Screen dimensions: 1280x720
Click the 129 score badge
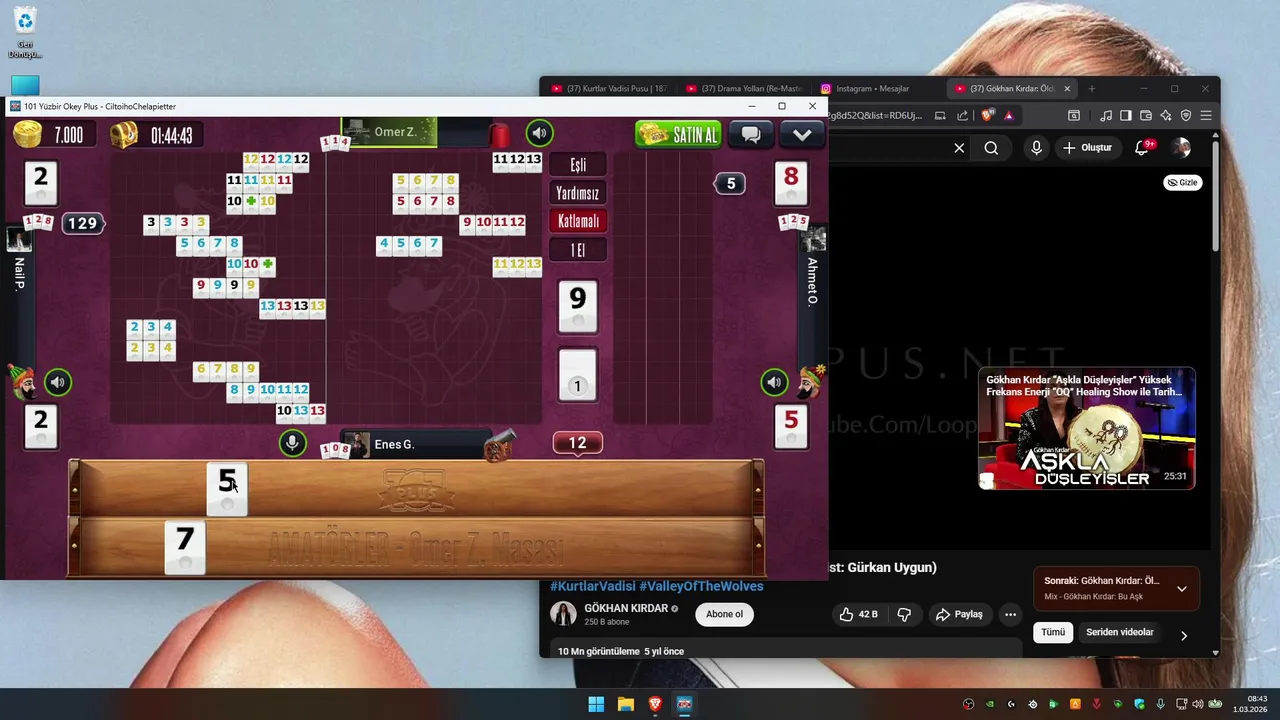pos(83,223)
